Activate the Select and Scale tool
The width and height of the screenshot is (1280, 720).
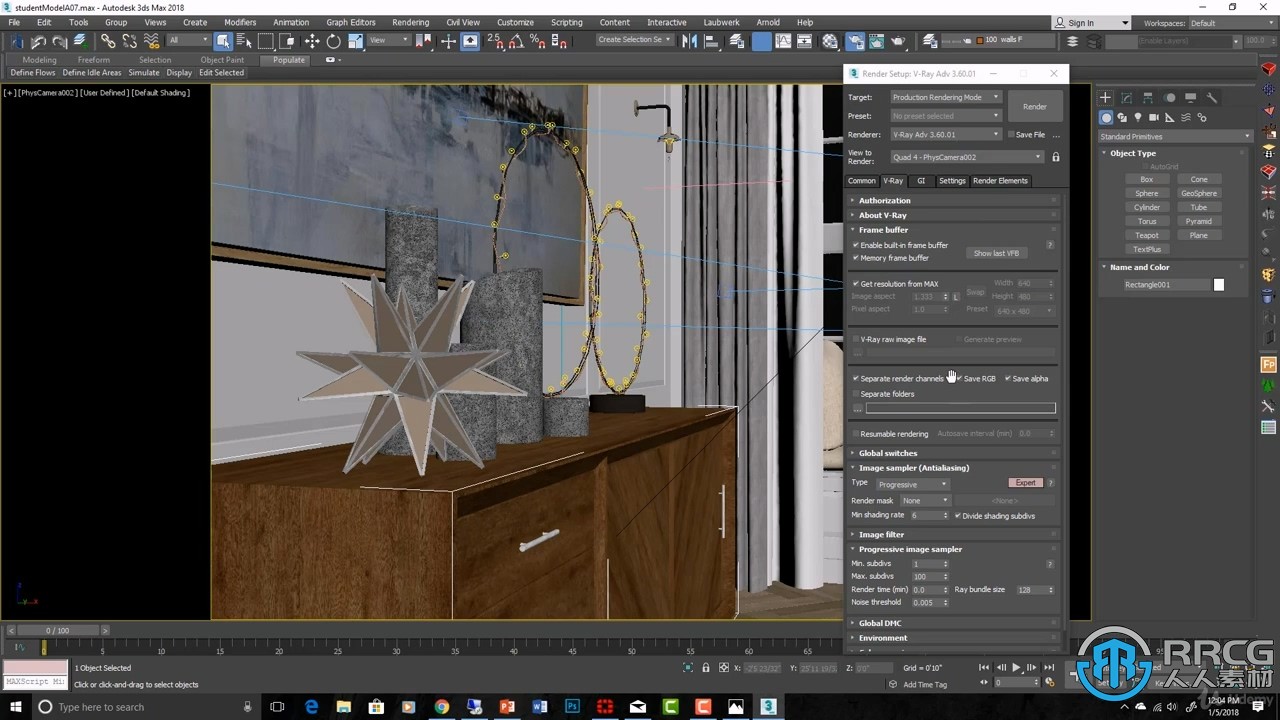click(x=356, y=41)
